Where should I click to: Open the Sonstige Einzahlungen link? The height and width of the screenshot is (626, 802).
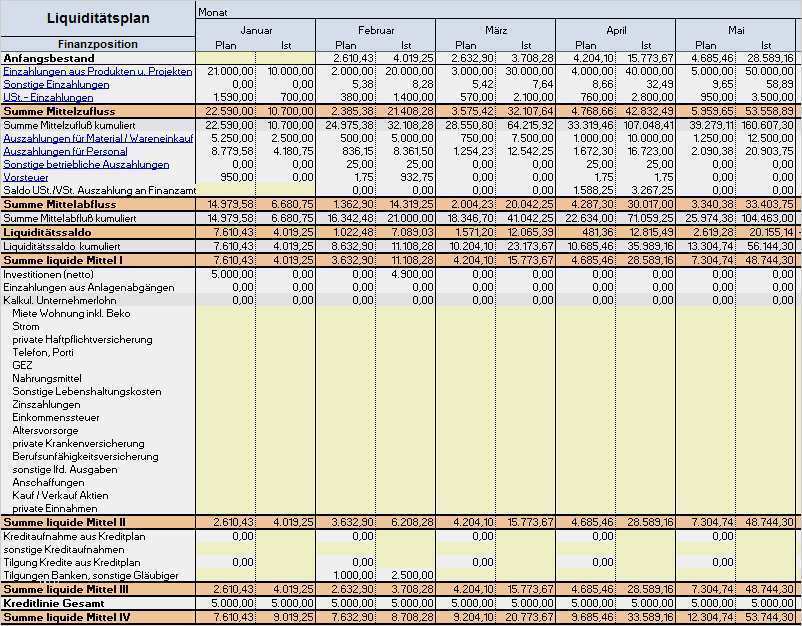pyautogui.click(x=56, y=84)
